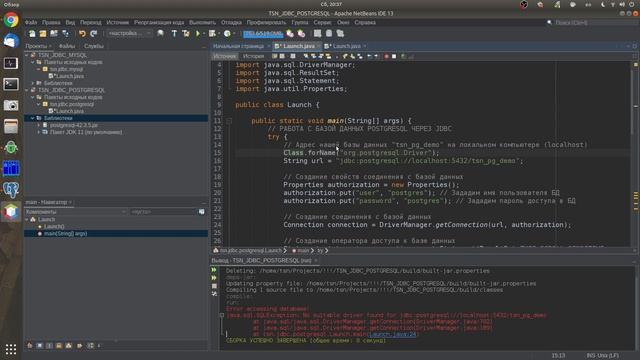Click the Clean and Build icon
Viewport: 640px width, 360px height.
point(186,33)
